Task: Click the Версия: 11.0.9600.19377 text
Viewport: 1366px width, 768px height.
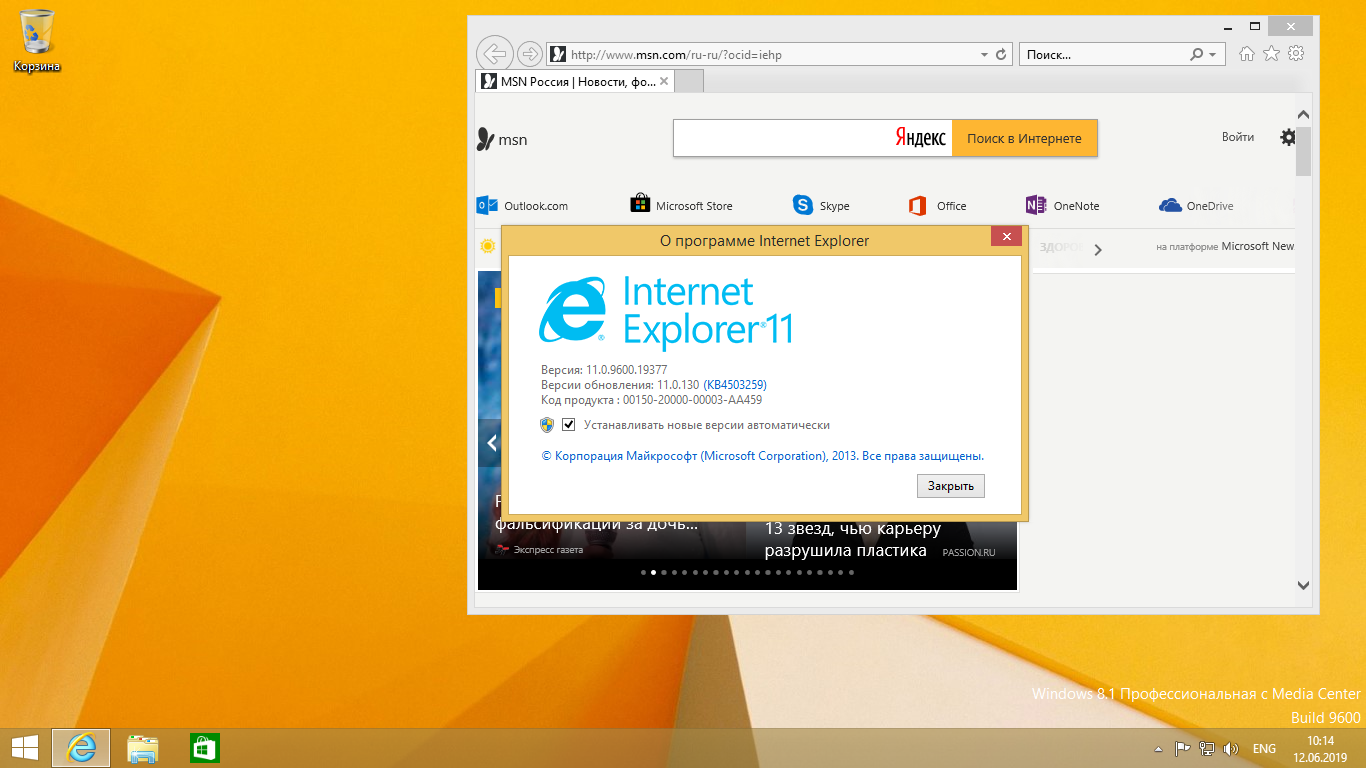Action: click(604, 370)
